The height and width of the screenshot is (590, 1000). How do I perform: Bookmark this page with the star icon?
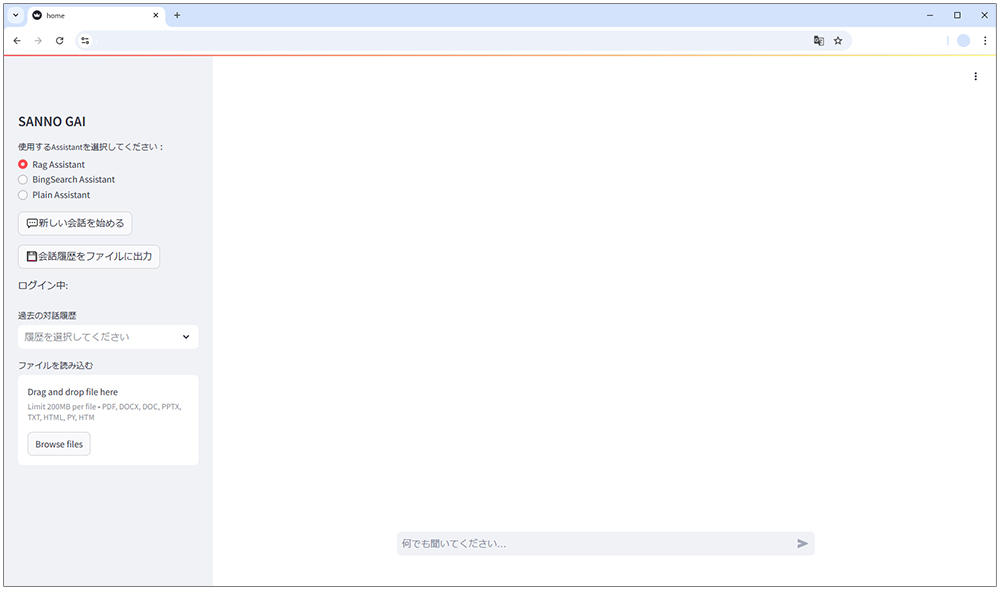tap(838, 41)
